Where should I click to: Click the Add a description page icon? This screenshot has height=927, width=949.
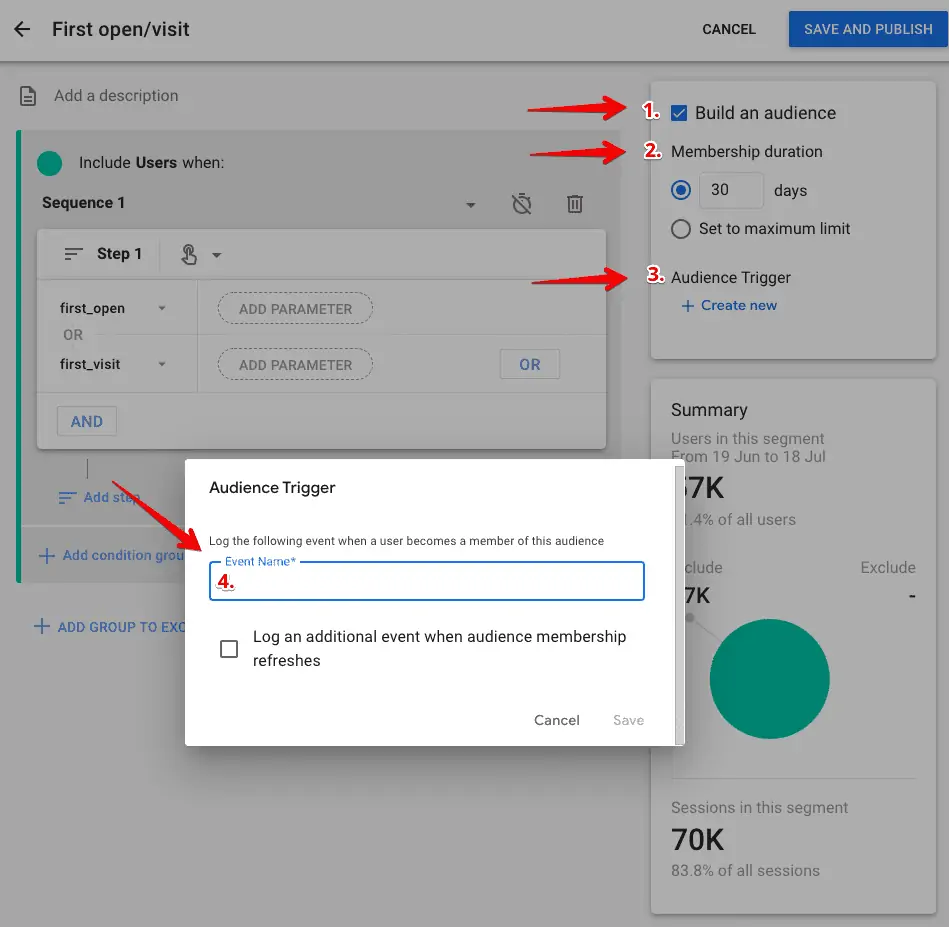(26, 95)
